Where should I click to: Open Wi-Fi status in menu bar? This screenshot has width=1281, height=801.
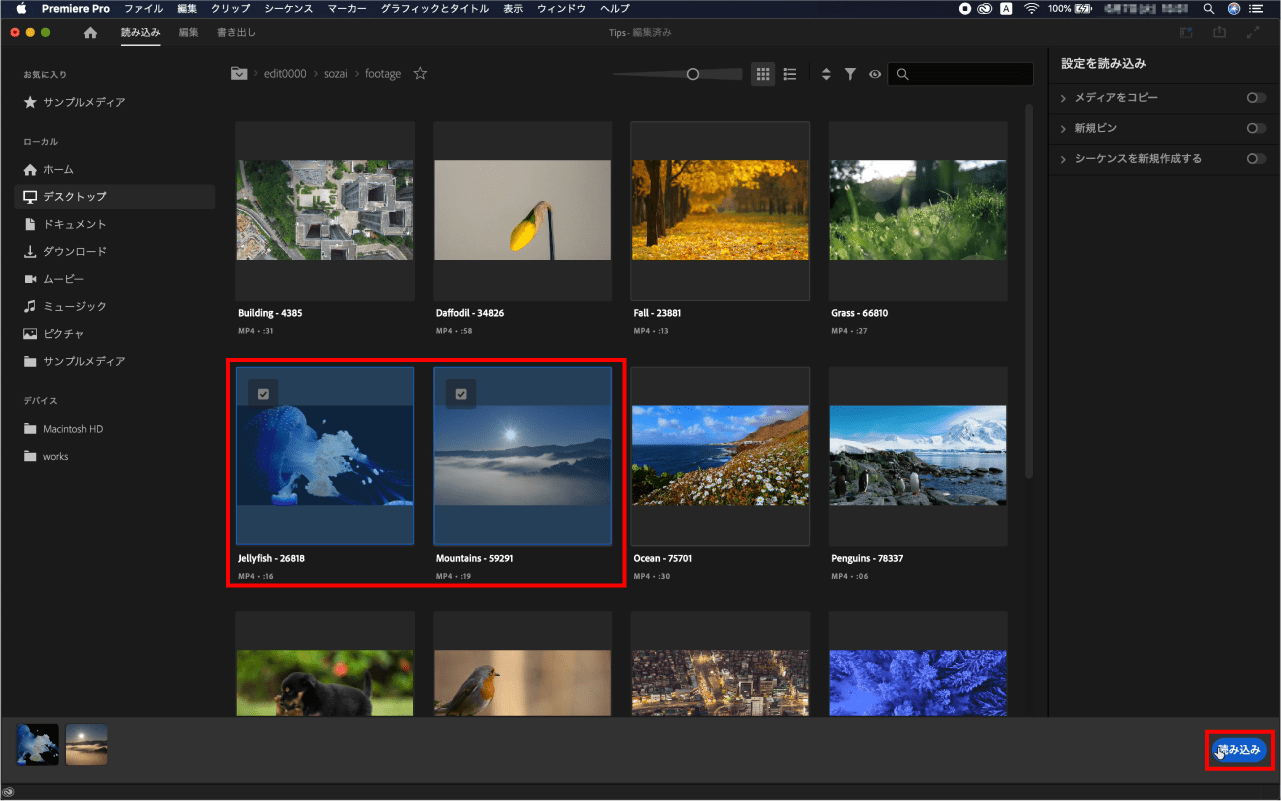click(x=1031, y=8)
